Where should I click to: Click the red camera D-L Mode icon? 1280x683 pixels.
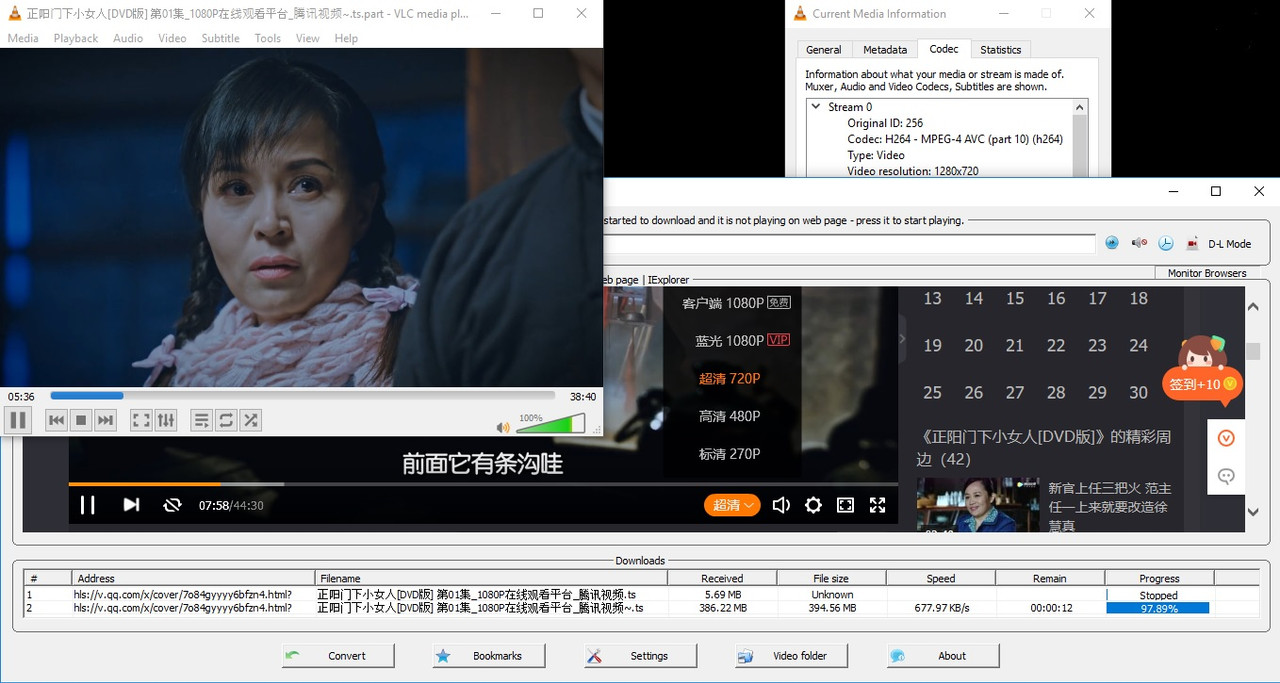[1192, 243]
